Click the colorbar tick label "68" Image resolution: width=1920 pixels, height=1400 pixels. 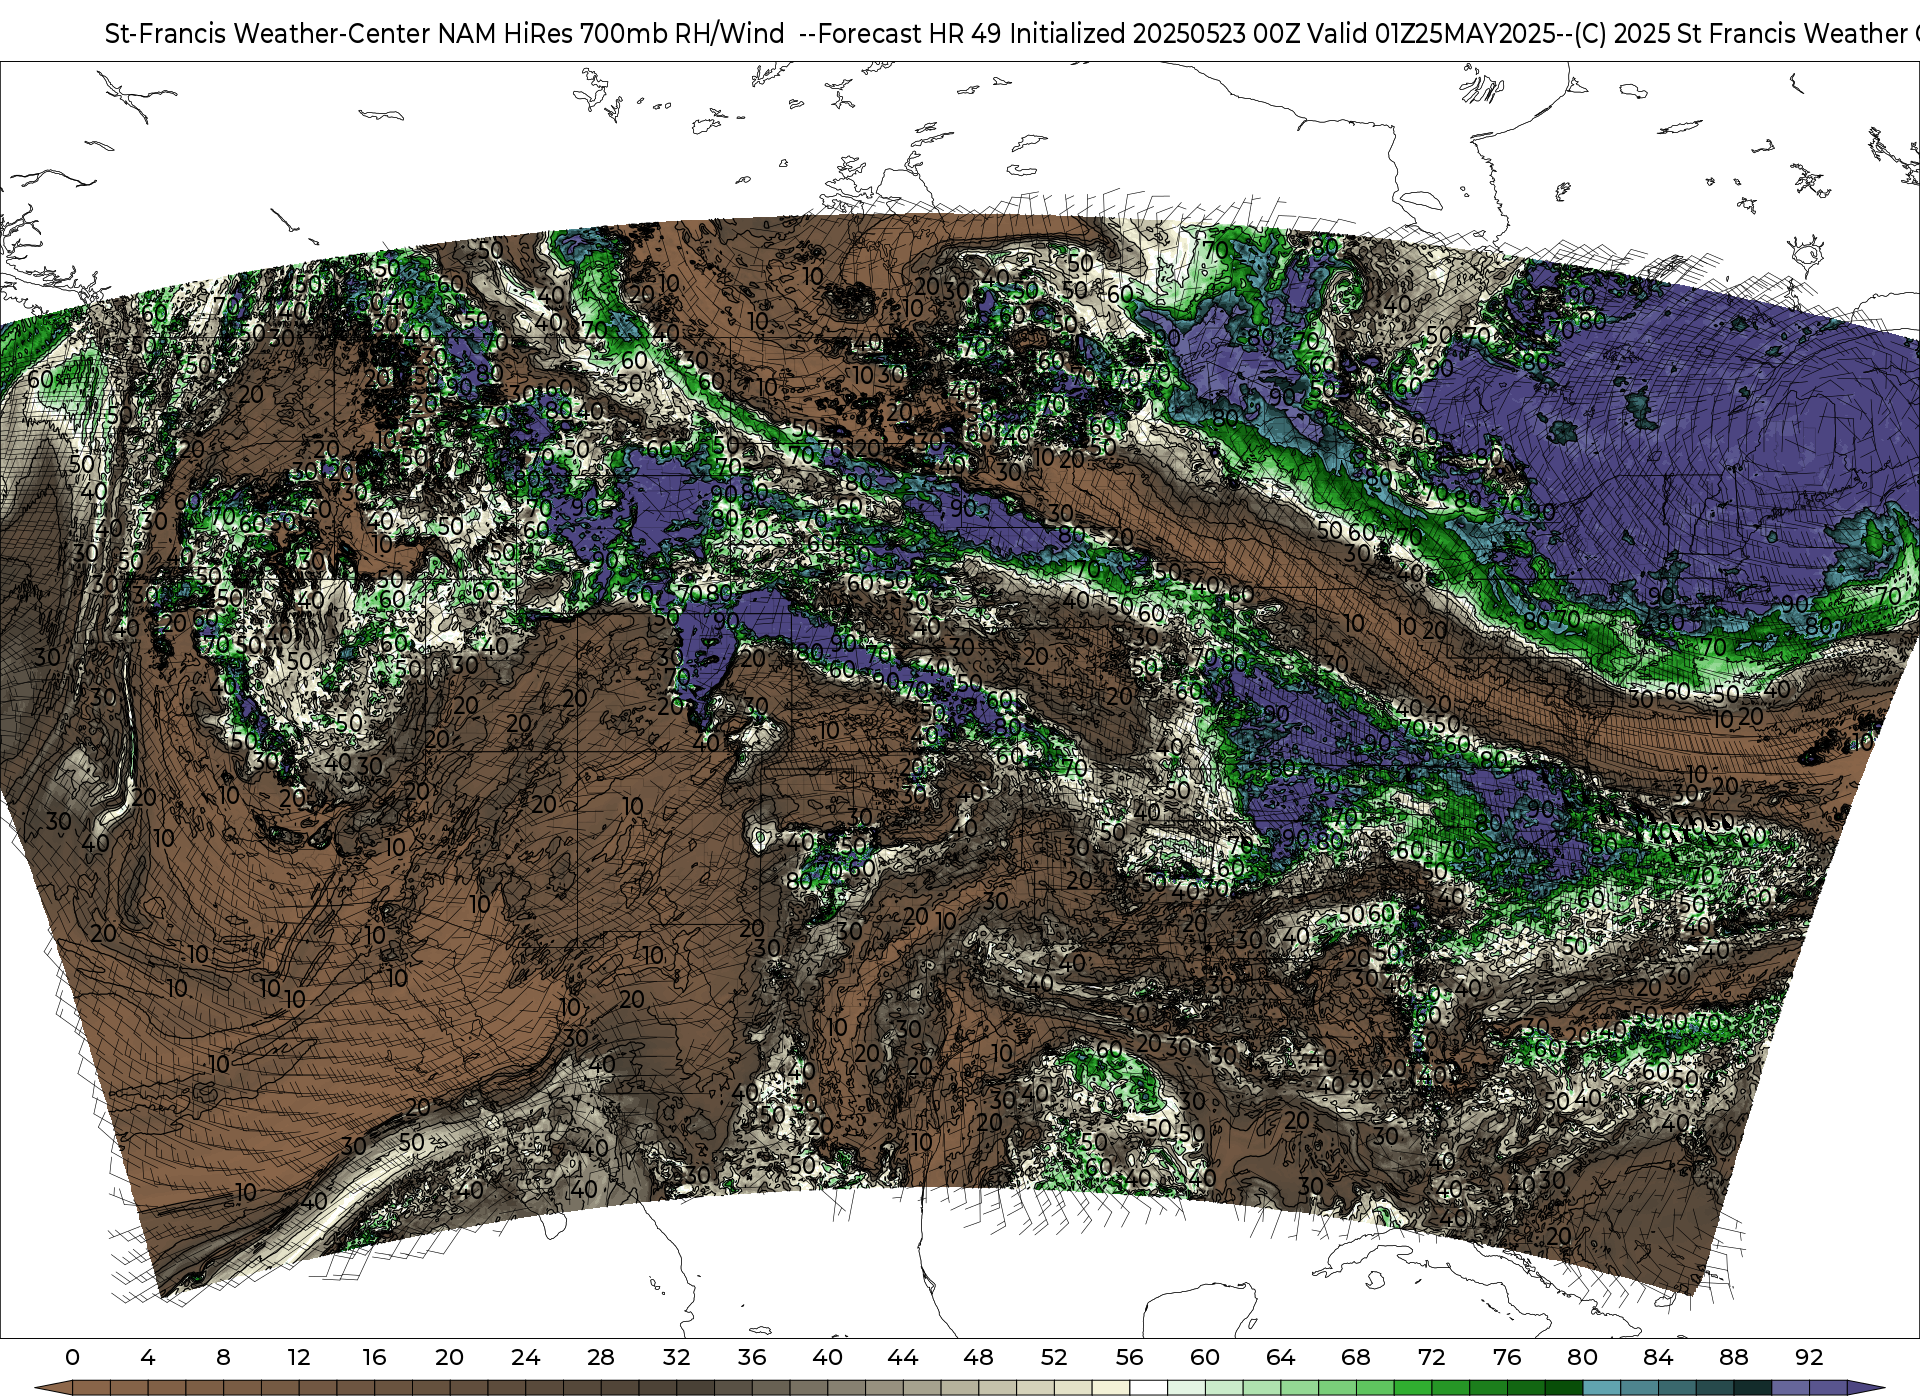tap(1356, 1357)
